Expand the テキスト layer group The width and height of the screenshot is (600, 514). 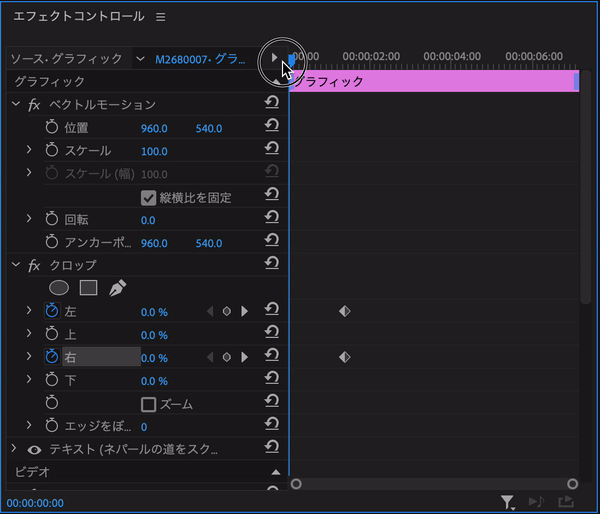[14, 448]
